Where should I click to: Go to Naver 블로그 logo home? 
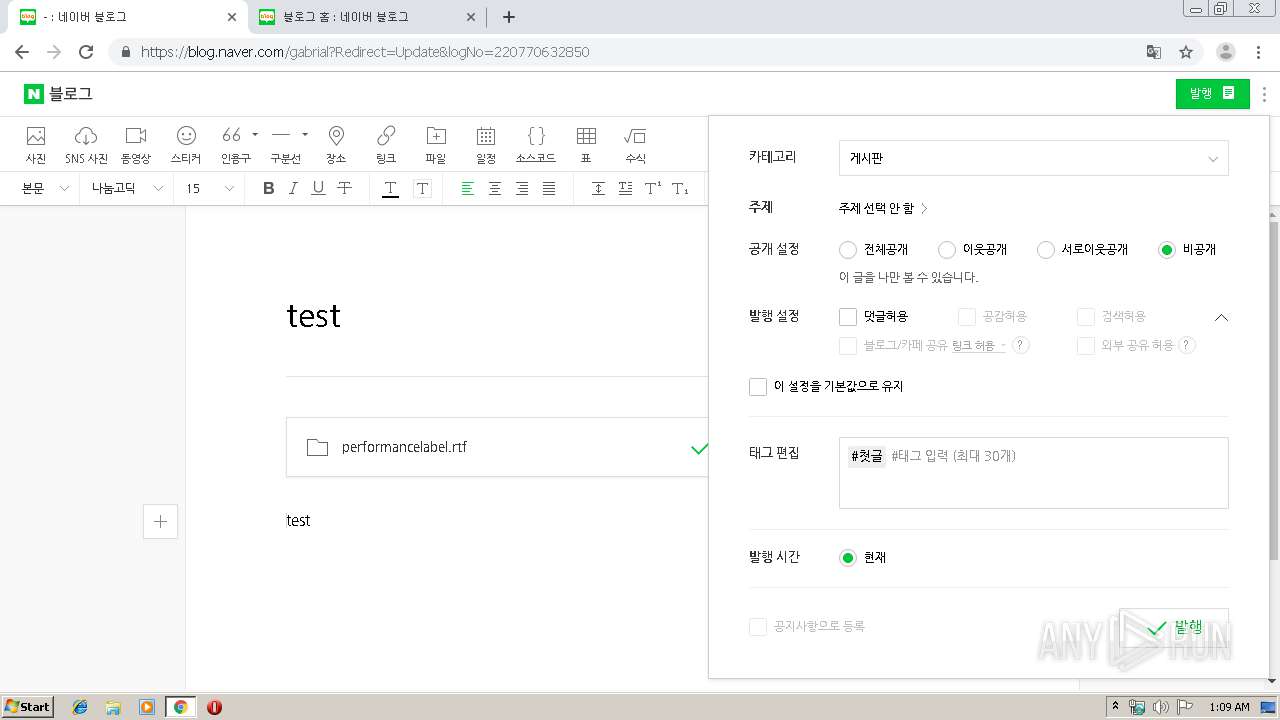[x=59, y=94]
